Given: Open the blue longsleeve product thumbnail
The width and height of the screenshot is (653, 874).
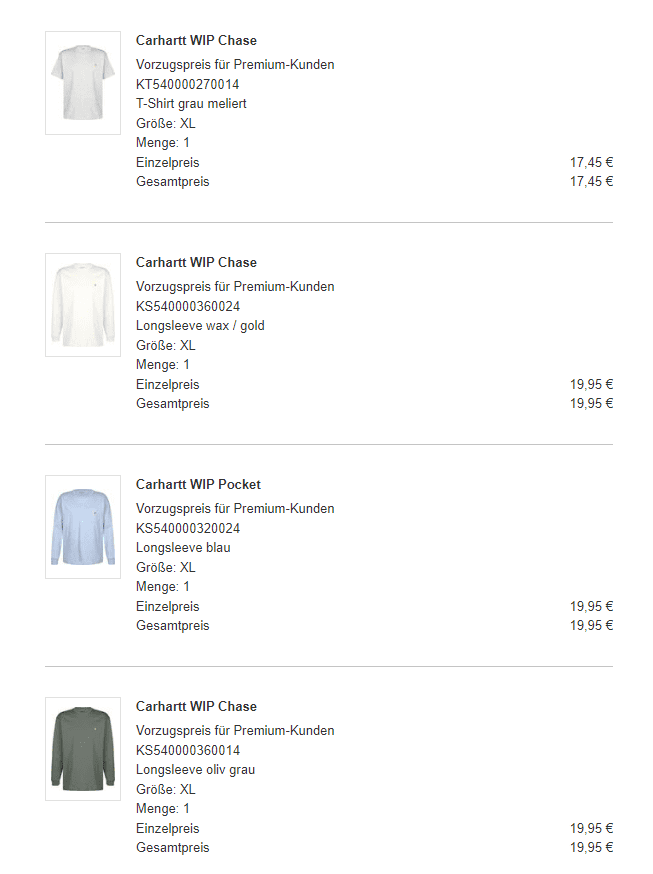Looking at the screenshot, I should pos(83,527).
